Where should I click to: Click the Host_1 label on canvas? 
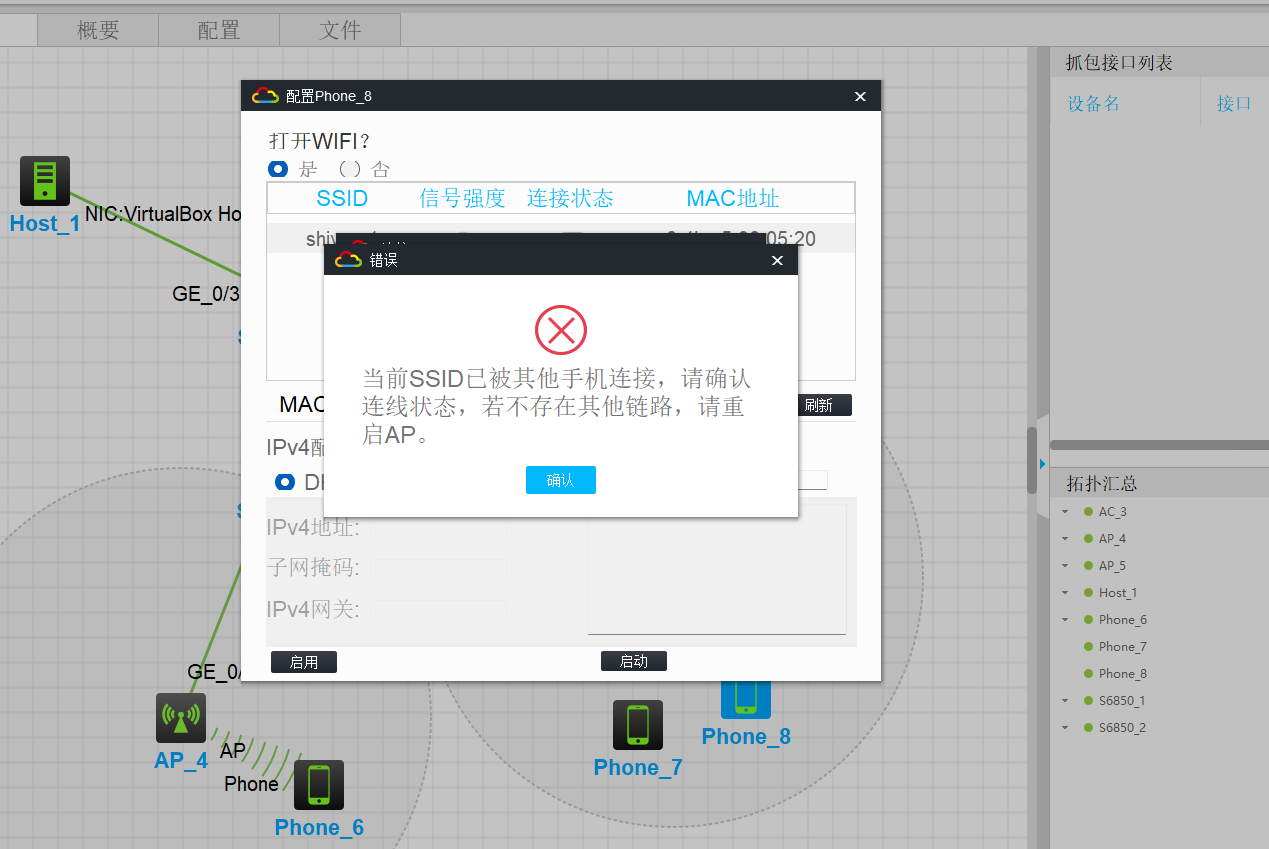tap(45, 223)
